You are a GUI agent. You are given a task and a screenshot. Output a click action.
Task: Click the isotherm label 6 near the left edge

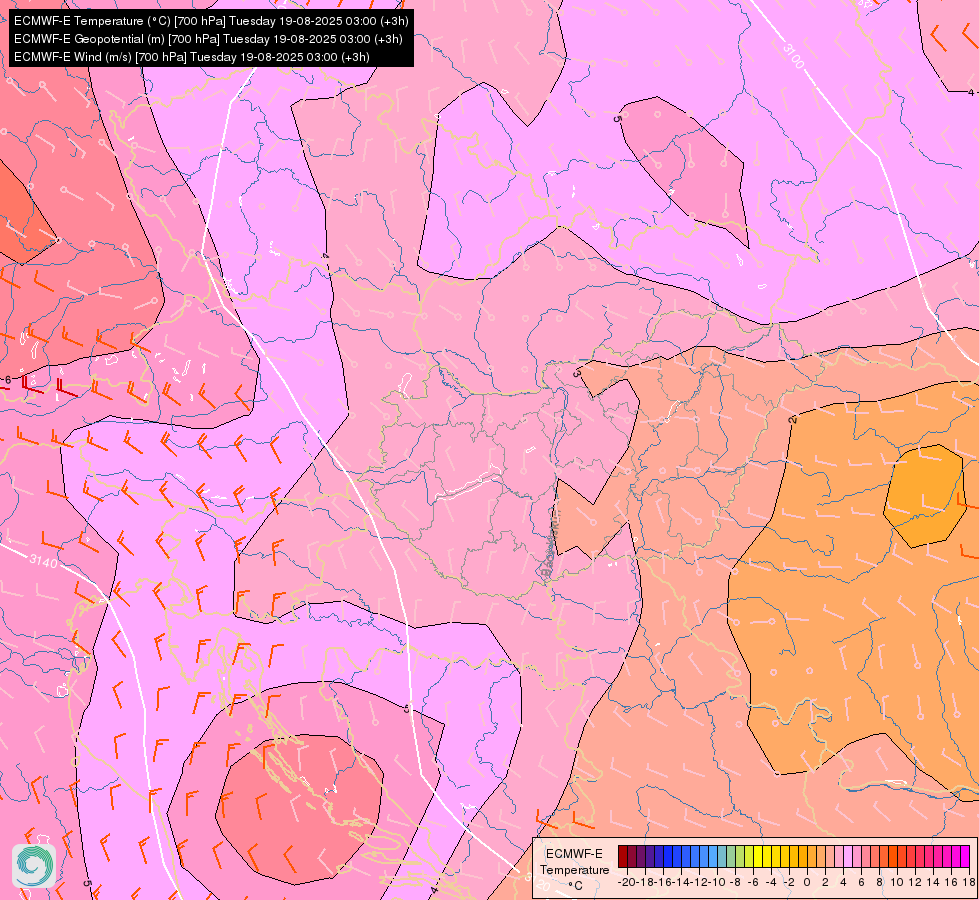point(7,380)
